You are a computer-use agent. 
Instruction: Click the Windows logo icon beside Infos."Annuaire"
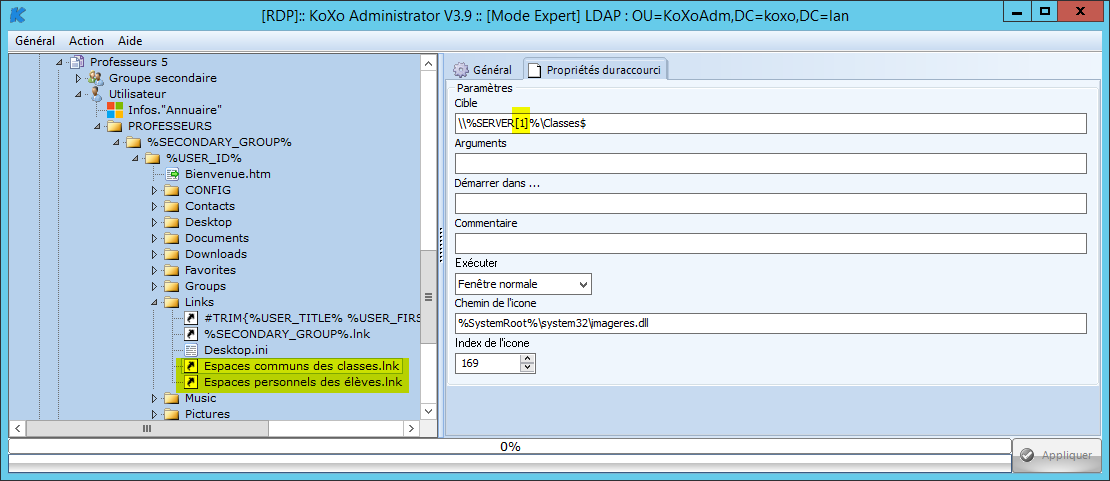point(115,109)
